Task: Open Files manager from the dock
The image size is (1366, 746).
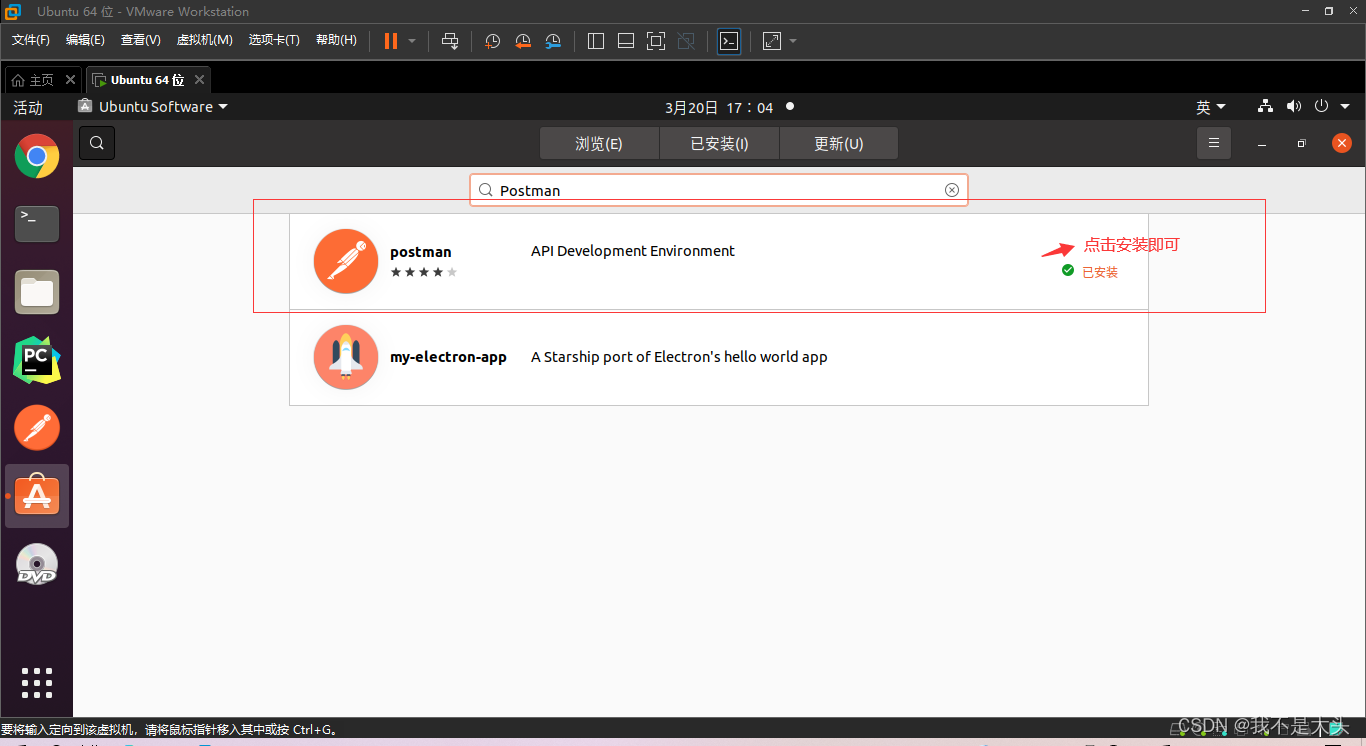Action: click(x=37, y=292)
